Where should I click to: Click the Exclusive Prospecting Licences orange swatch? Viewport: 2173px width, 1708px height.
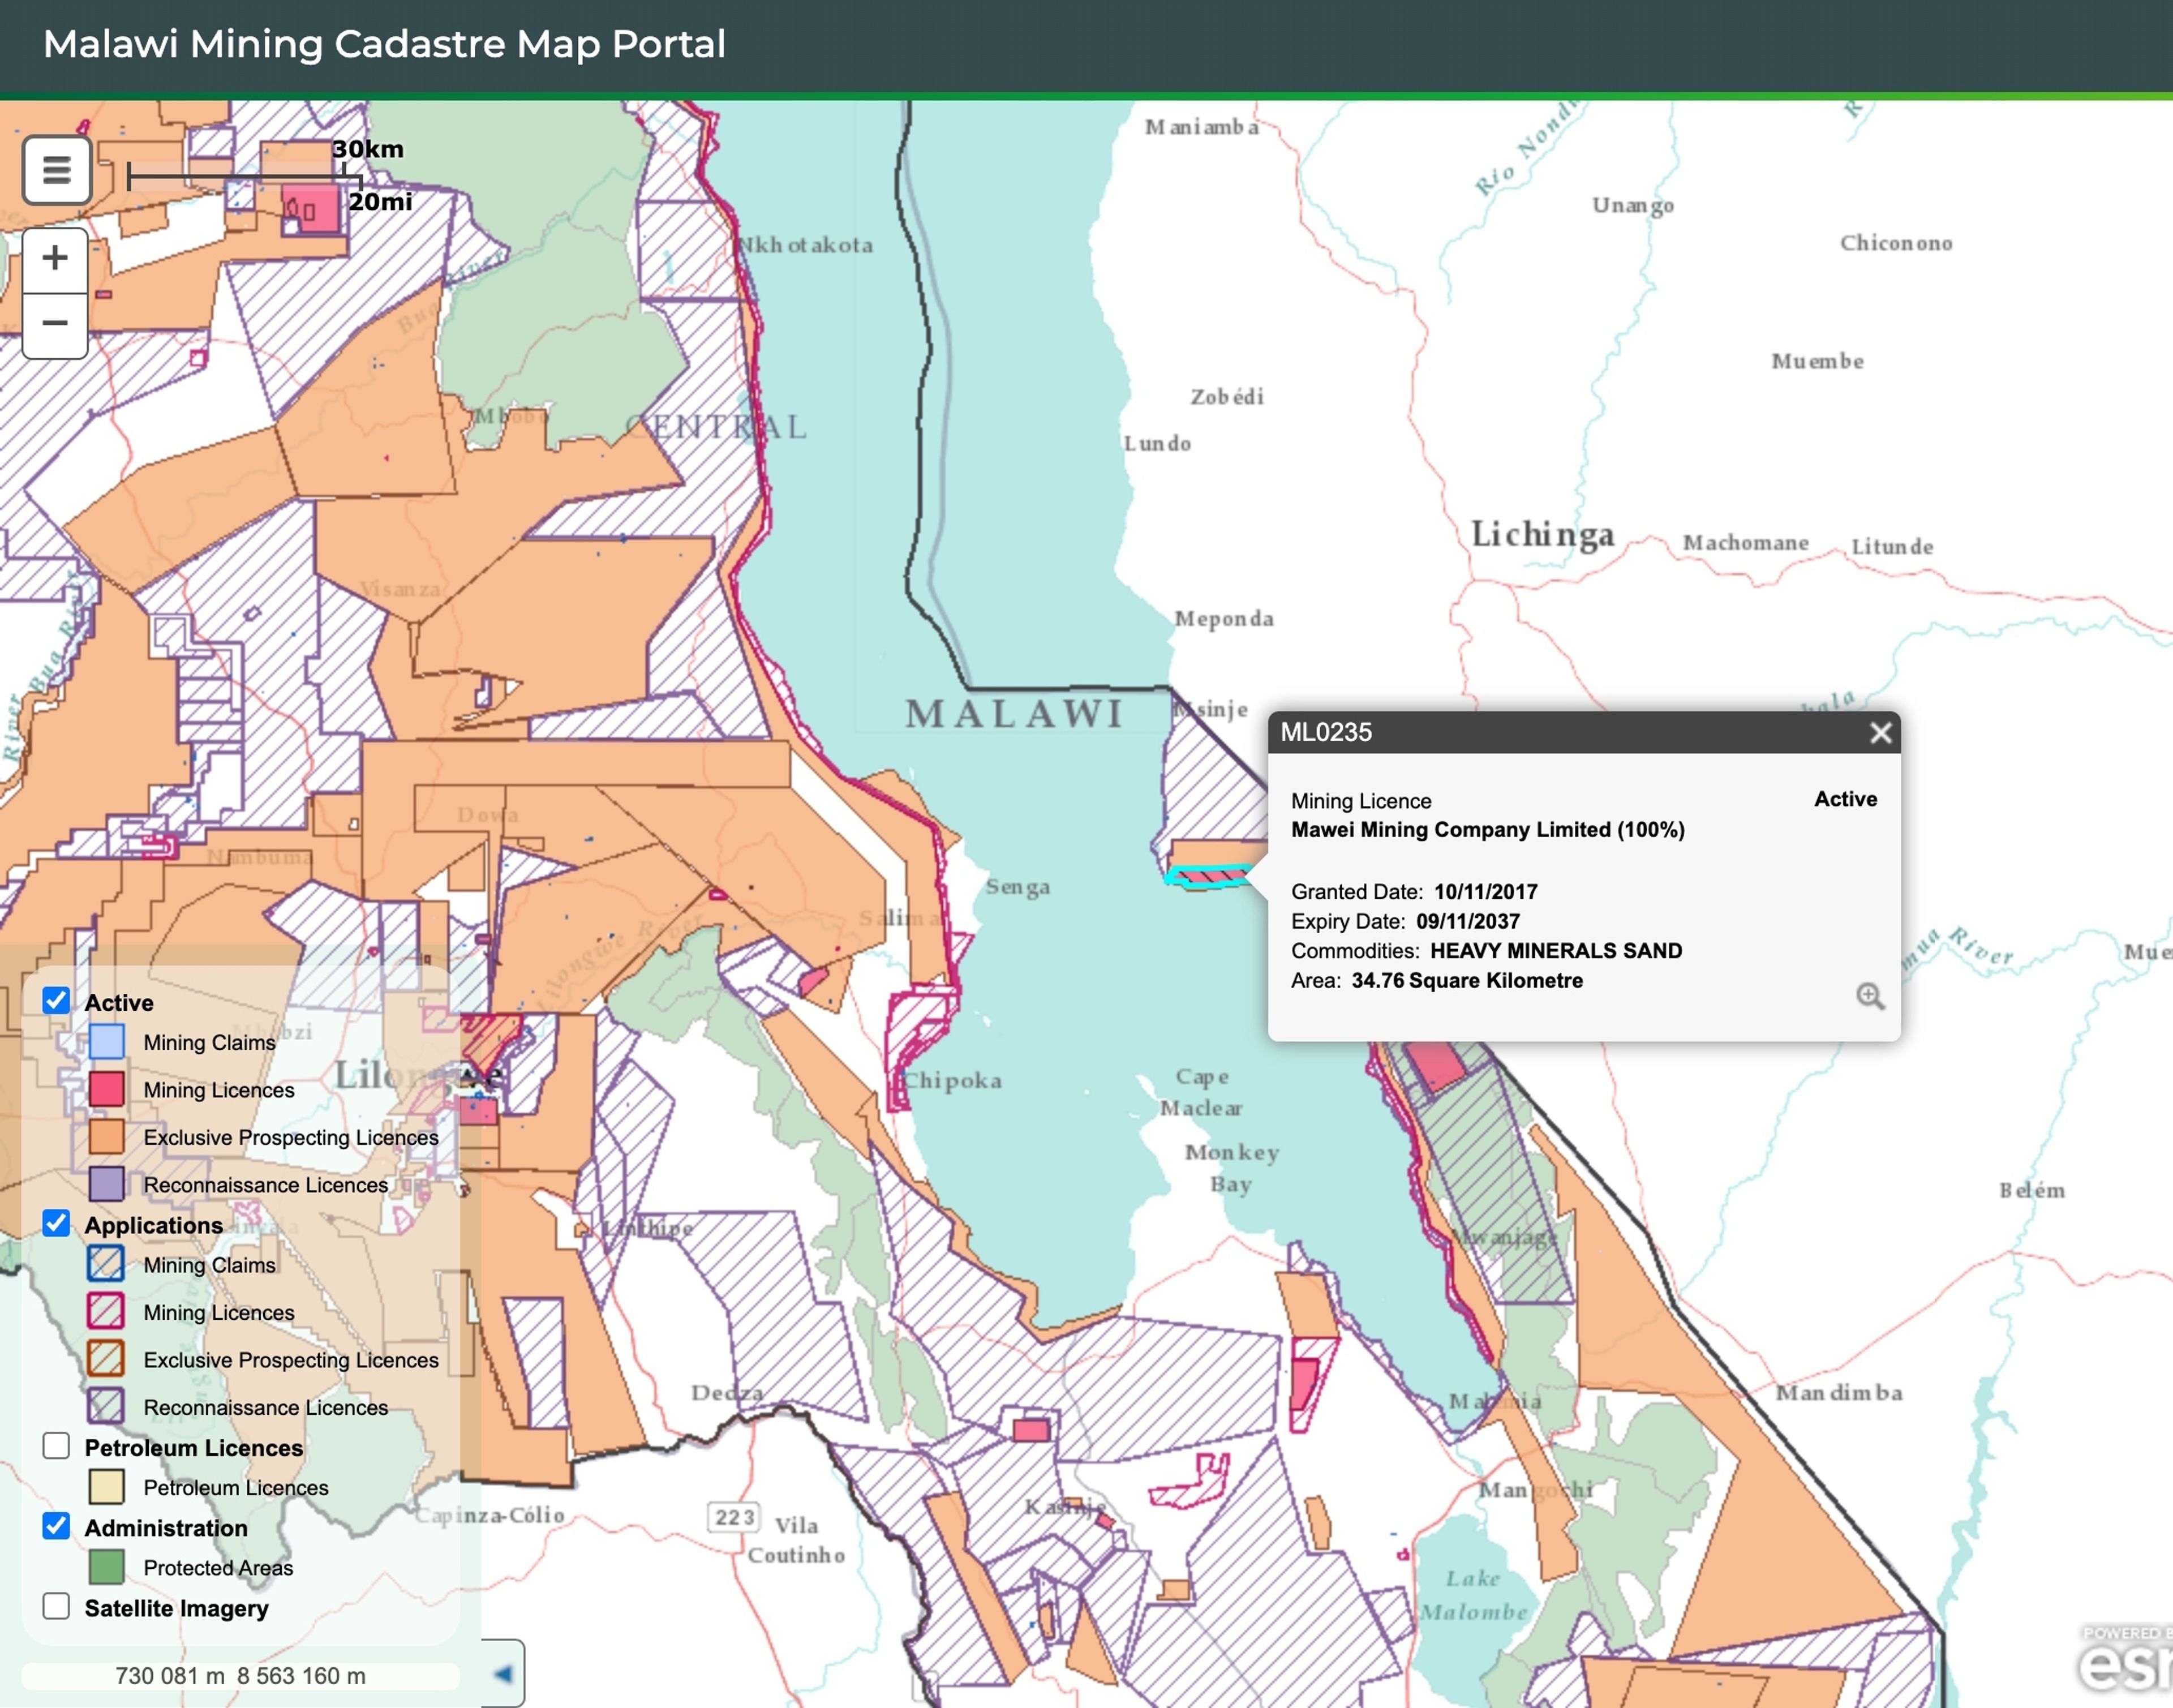coord(107,1137)
